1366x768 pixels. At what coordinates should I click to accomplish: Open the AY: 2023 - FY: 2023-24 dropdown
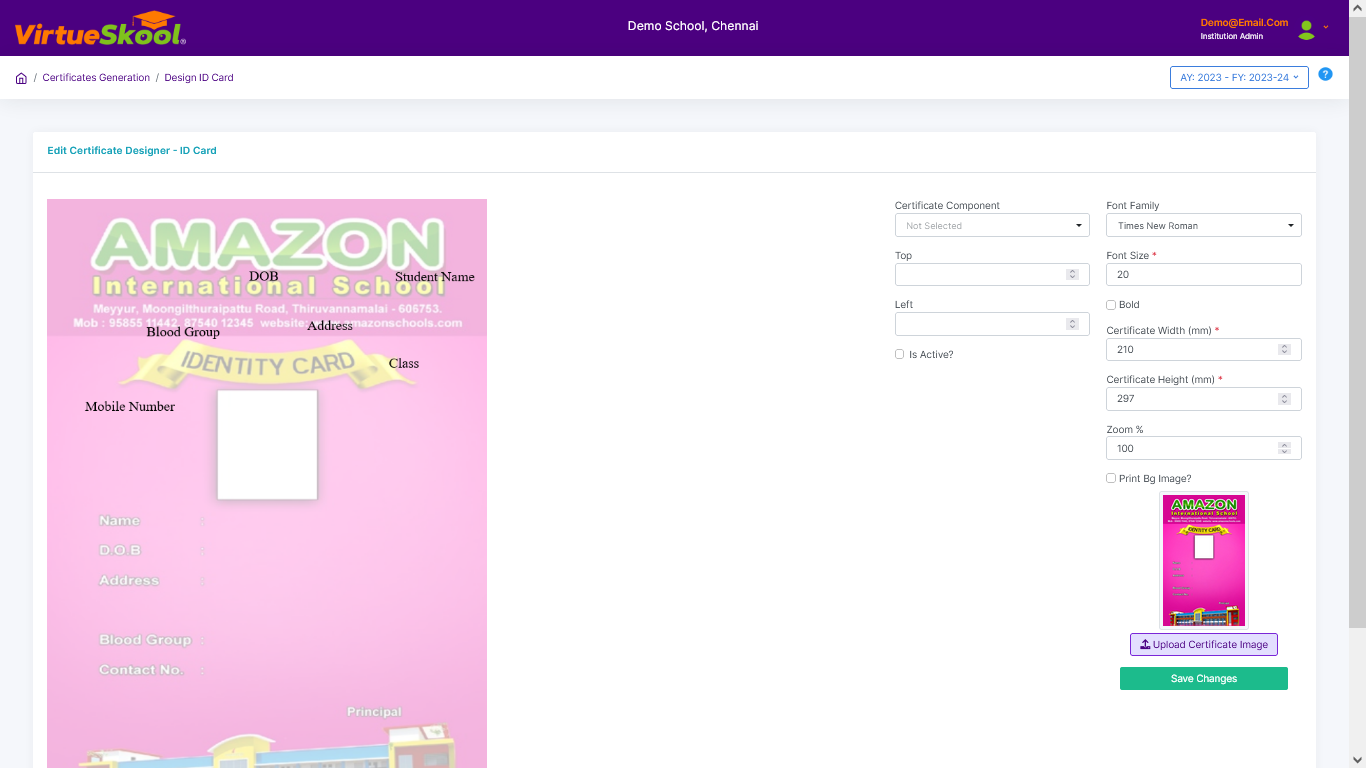point(1239,77)
